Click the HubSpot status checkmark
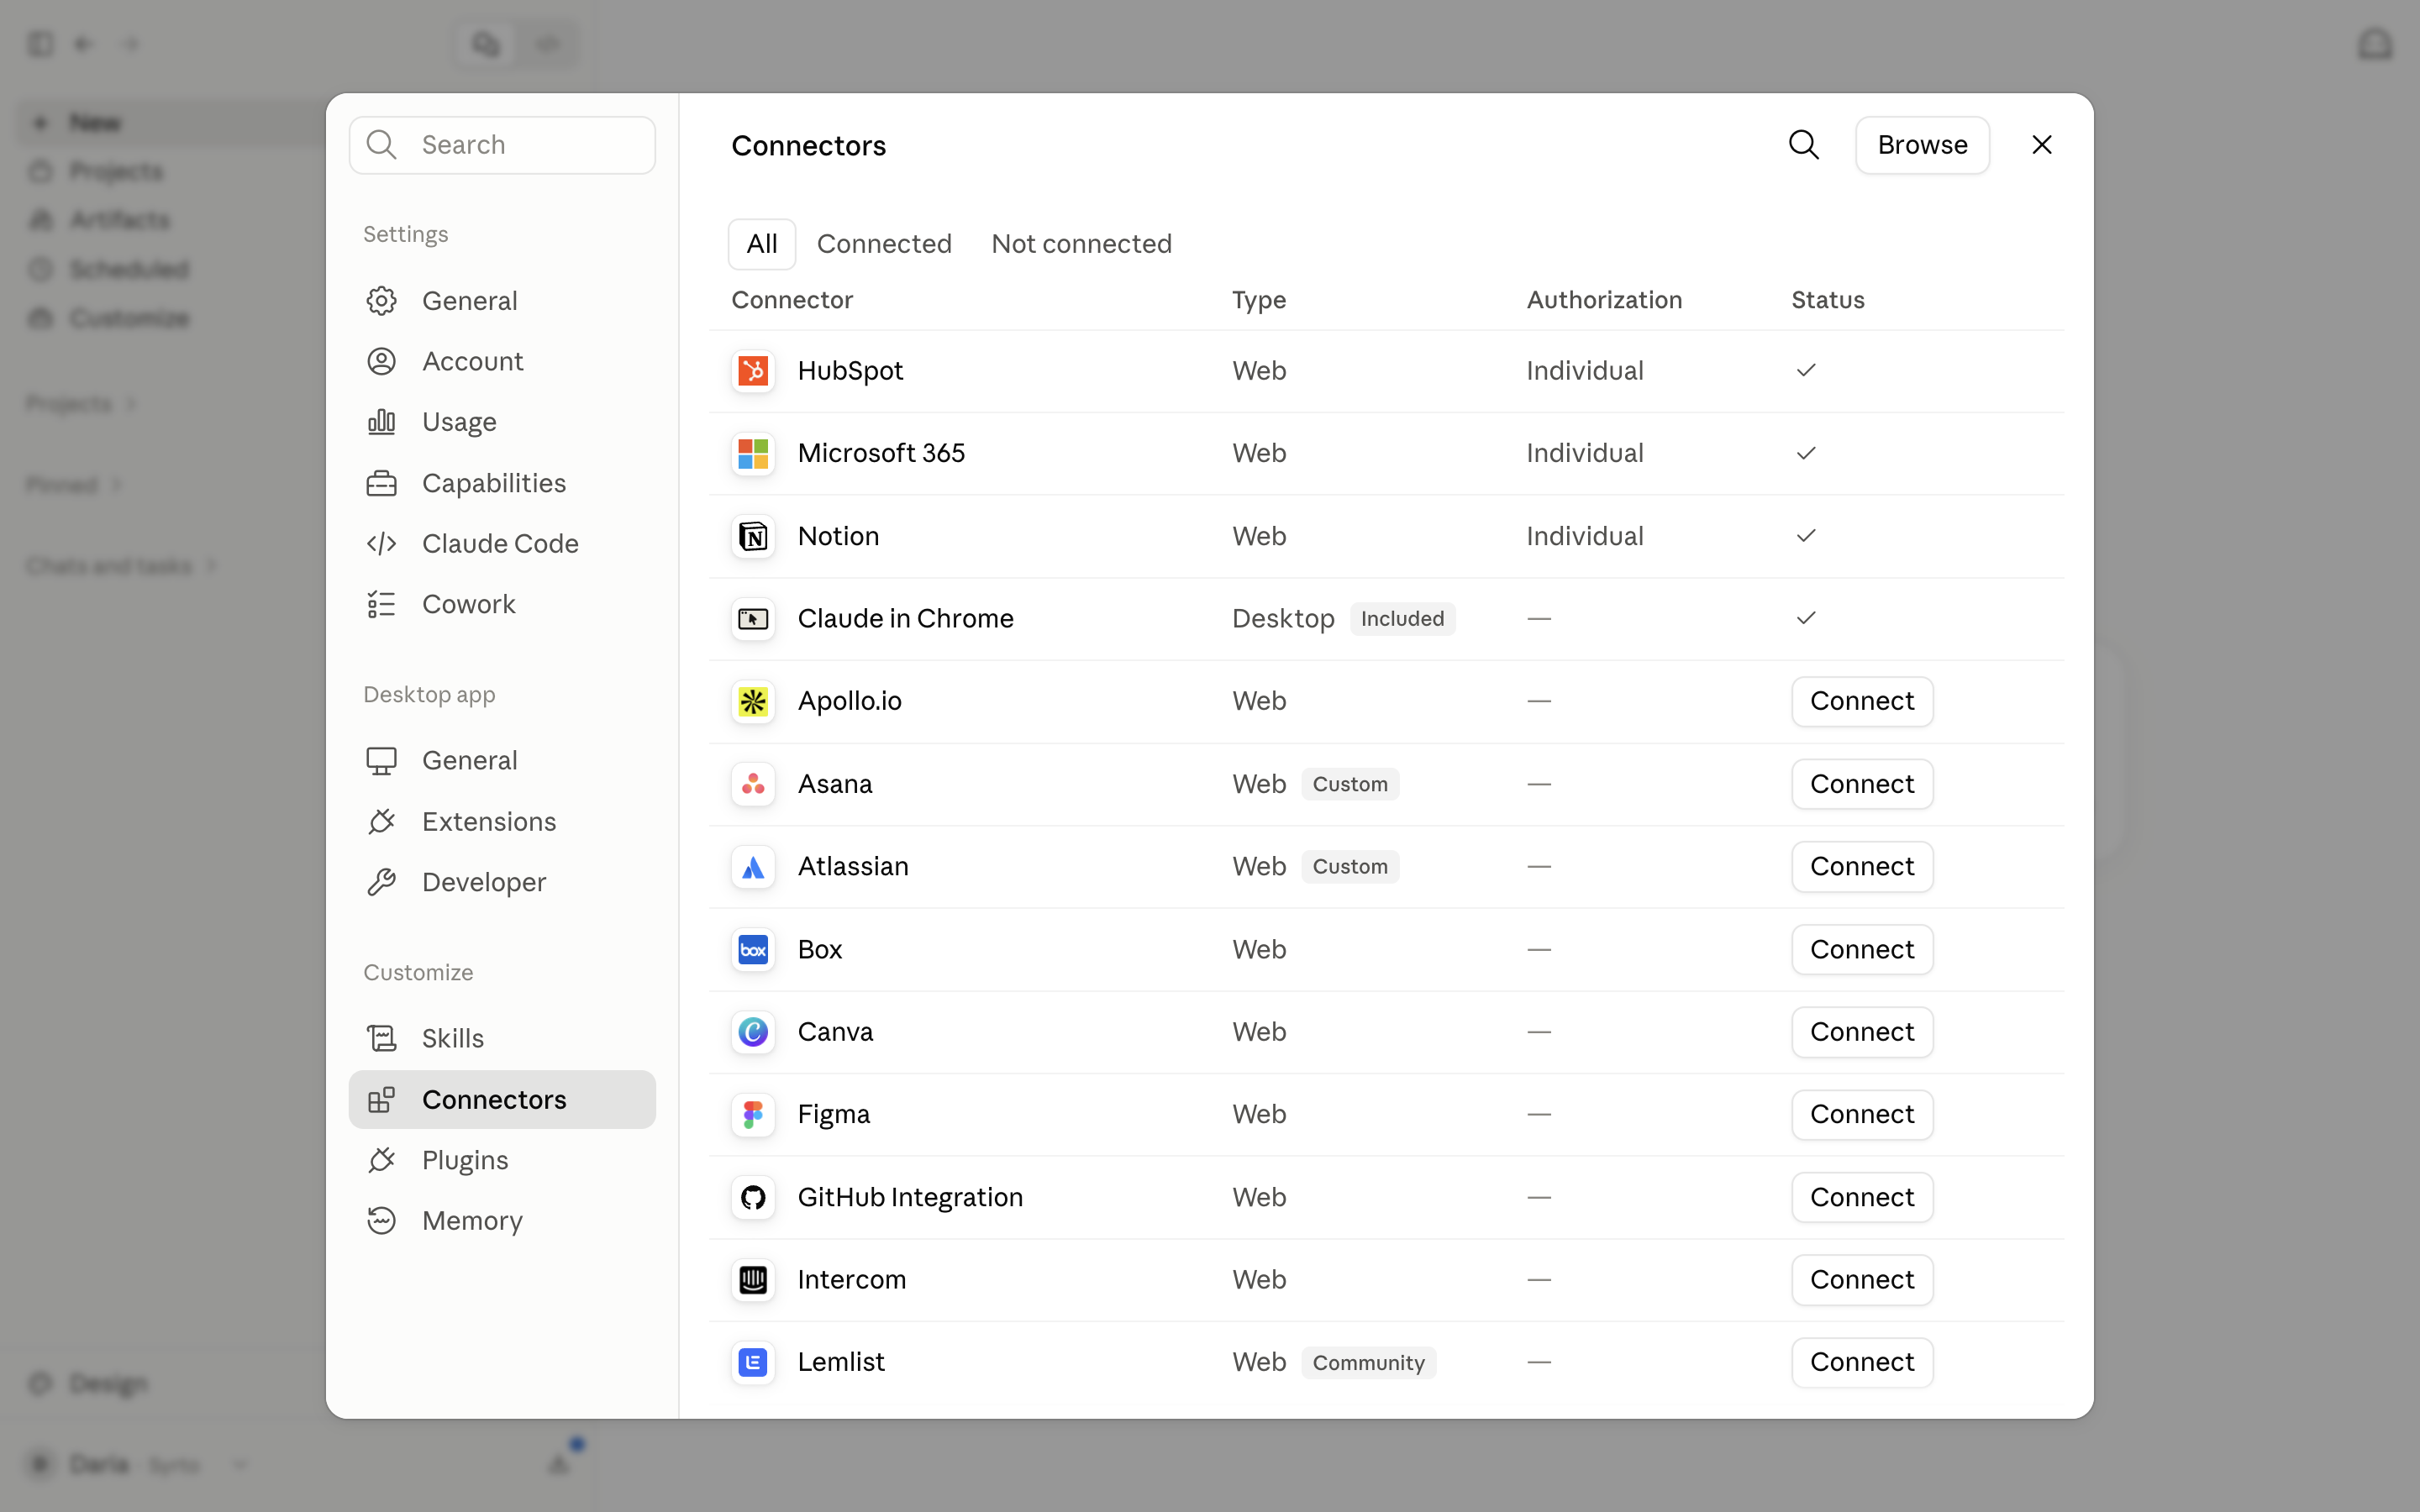Viewport: 2420px width, 1512px height. pos(1805,371)
